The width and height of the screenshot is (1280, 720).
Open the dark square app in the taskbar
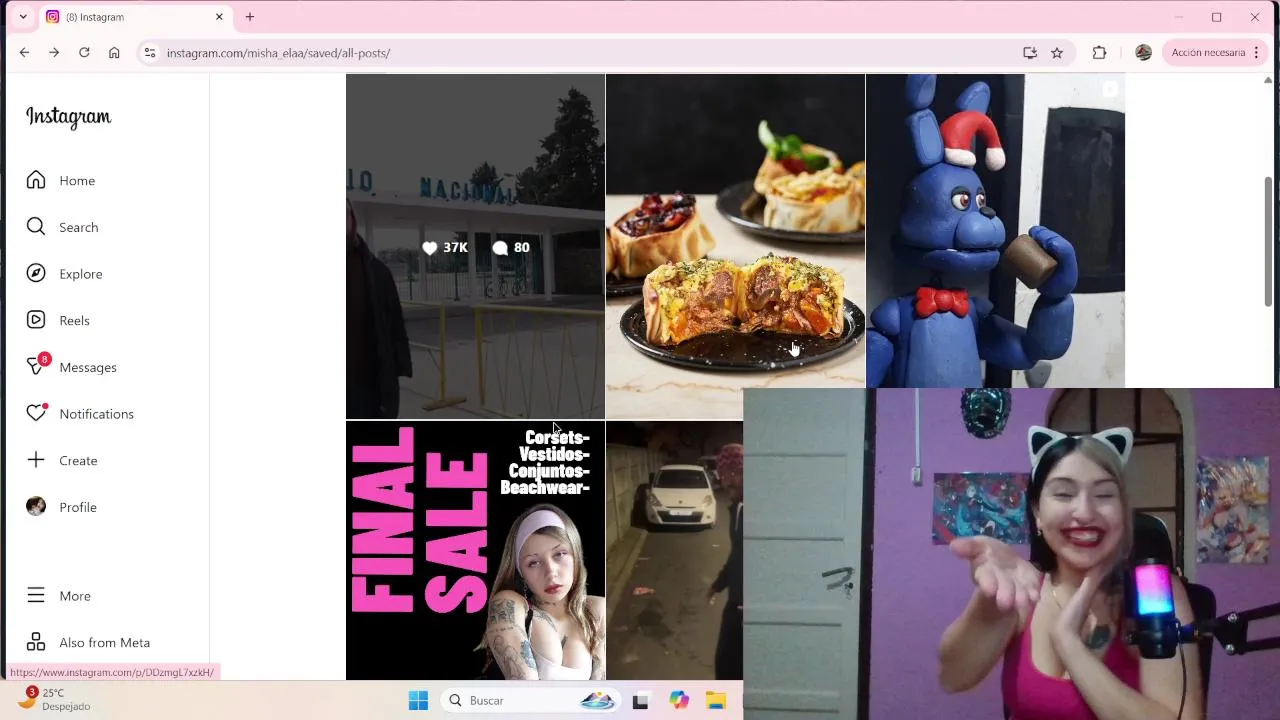pyautogui.click(x=640, y=700)
